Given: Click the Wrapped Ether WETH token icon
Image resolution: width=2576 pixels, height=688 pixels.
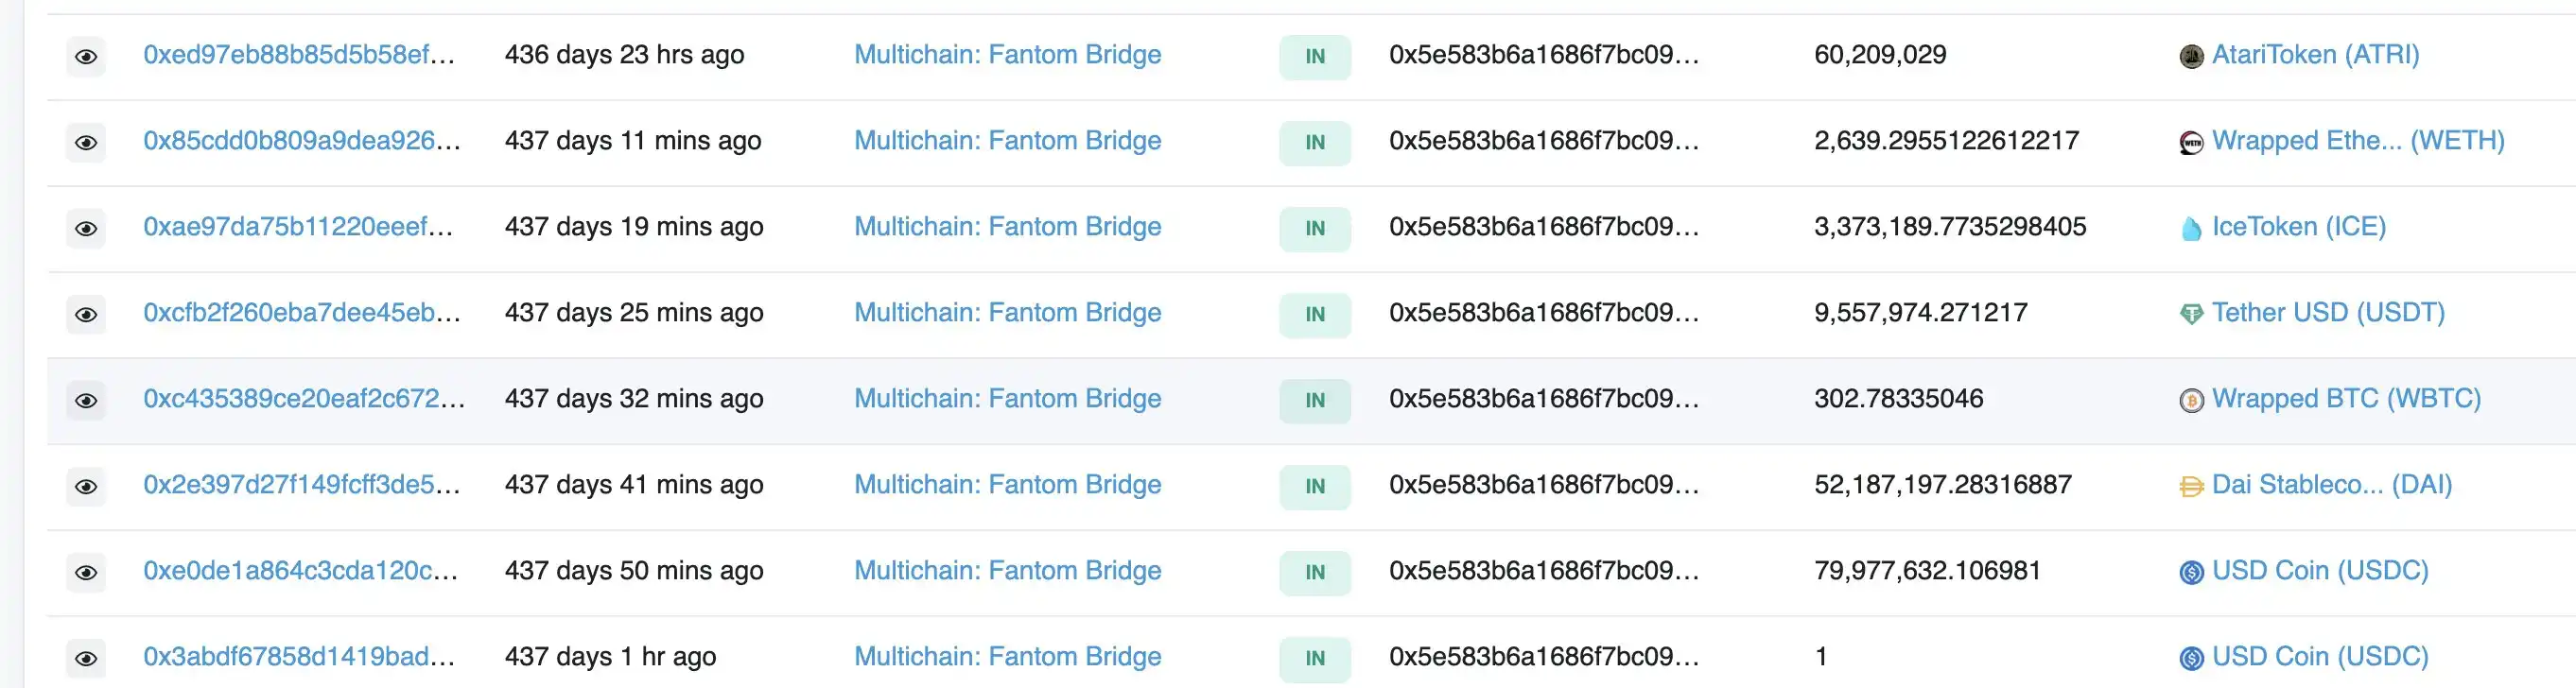Looking at the screenshot, I should (2190, 143).
